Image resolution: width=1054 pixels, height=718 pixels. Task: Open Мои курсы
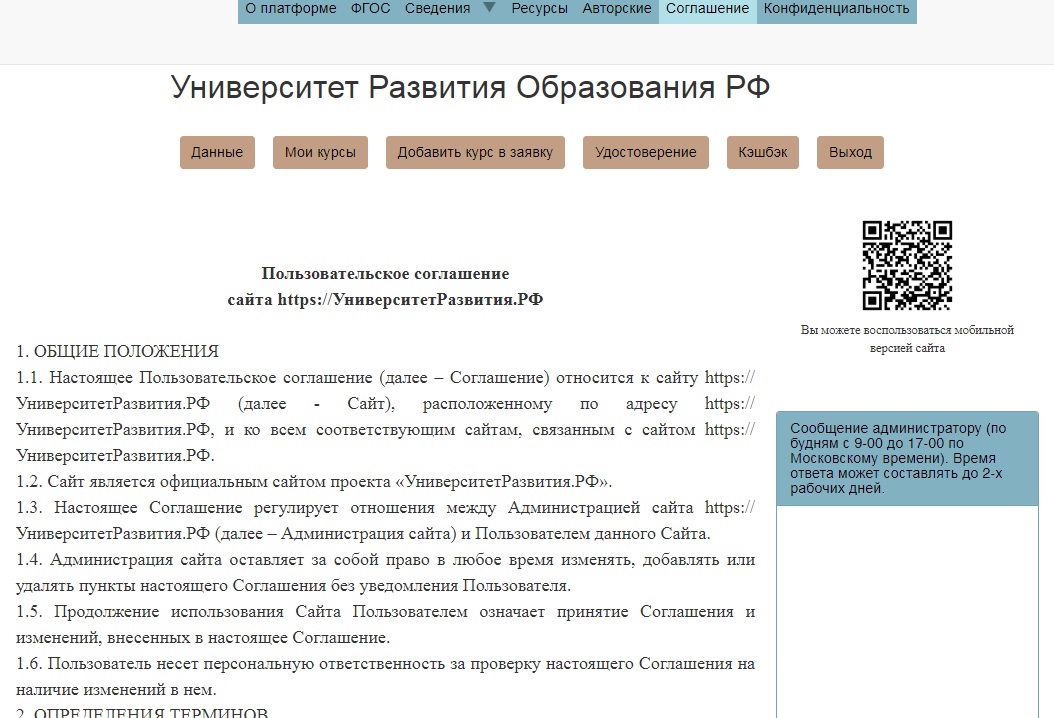[x=320, y=153]
